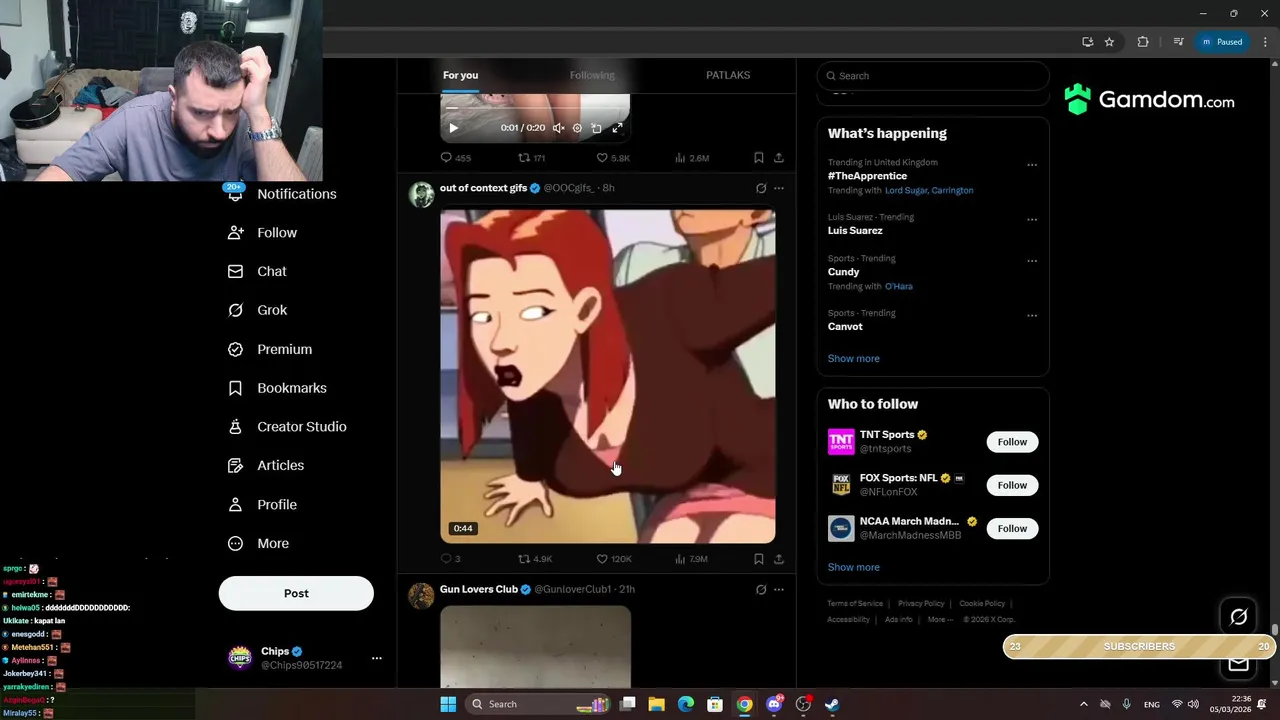1280x720 pixels.
Task: Open Notifications in the sidebar
Action: 284,194
